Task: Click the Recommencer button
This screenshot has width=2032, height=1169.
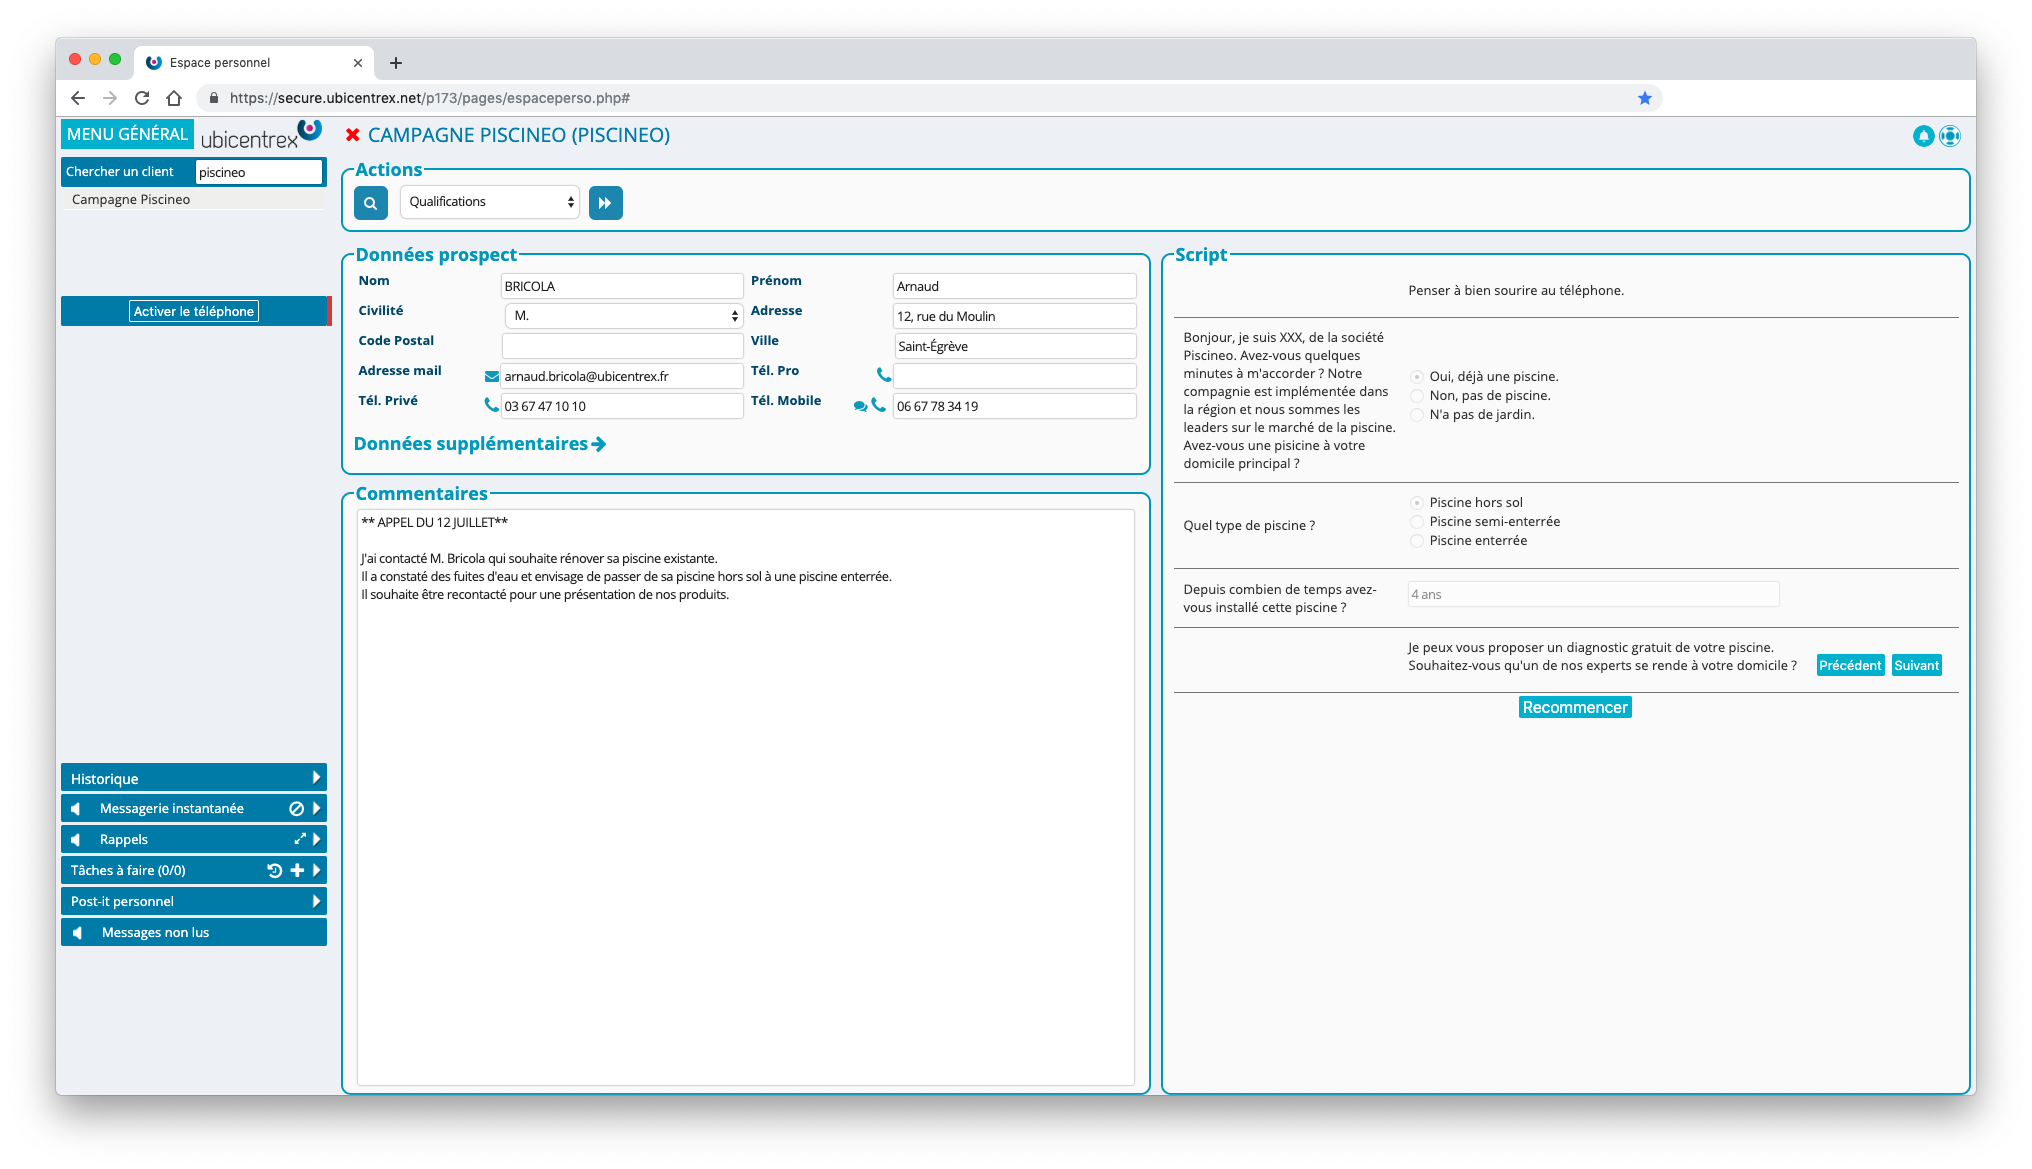Action: (1575, 708)
